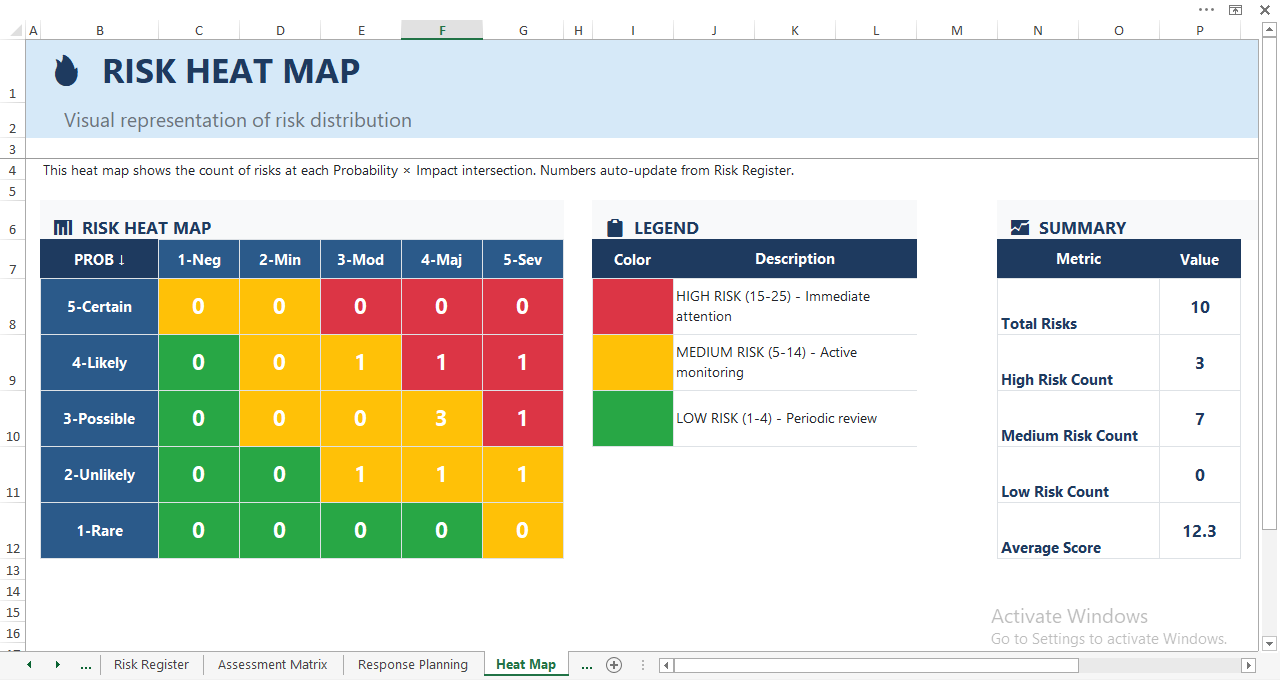This screenshot has width=1280, height=680.
Task: Select column P header
Action: point(1200,31)
